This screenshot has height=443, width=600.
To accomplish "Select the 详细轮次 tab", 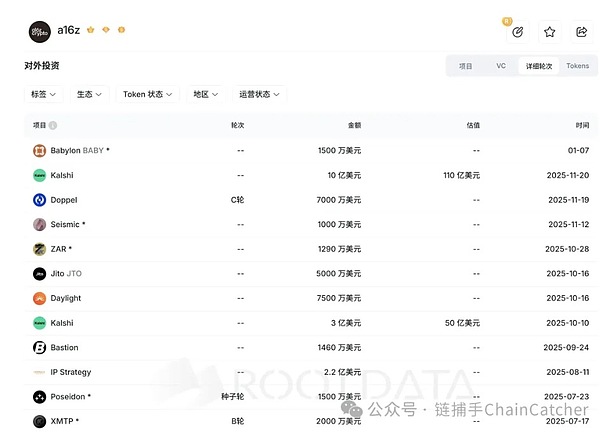I will point(538,66).
